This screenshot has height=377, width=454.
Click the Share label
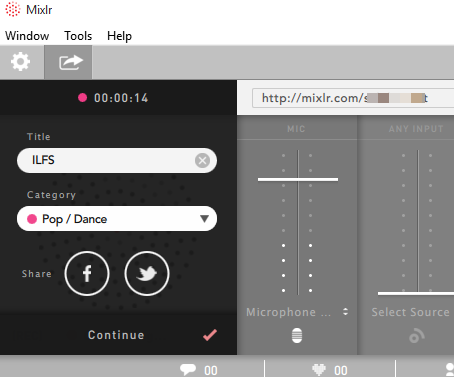tap(37, 274)
